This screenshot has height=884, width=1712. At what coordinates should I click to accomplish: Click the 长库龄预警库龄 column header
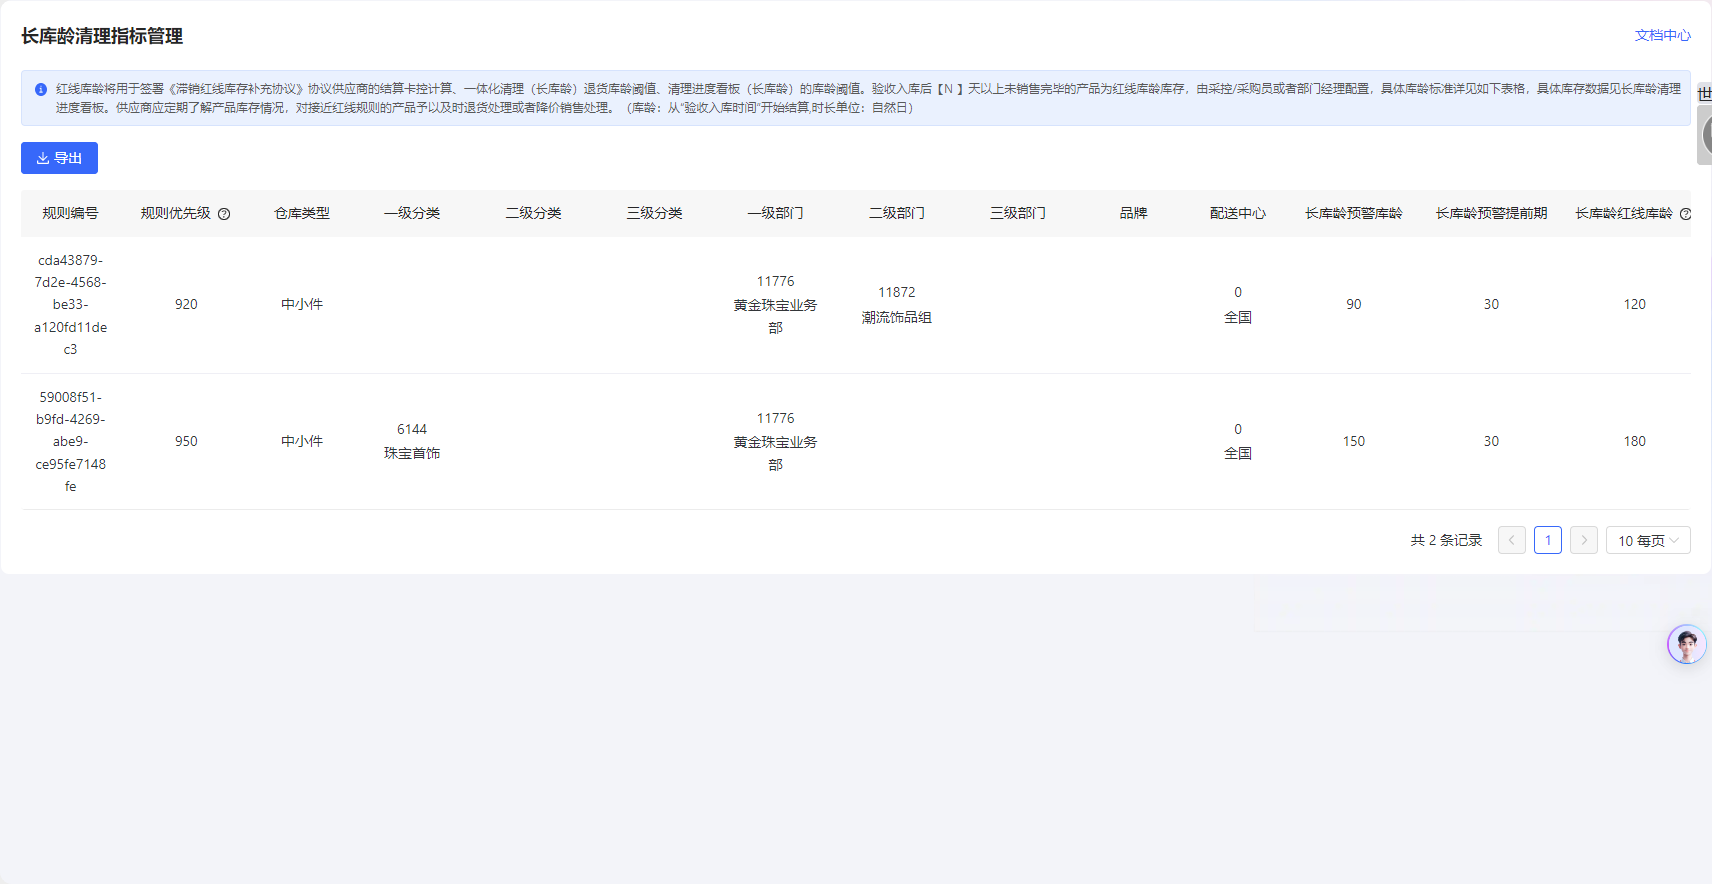coord(1353,213)
